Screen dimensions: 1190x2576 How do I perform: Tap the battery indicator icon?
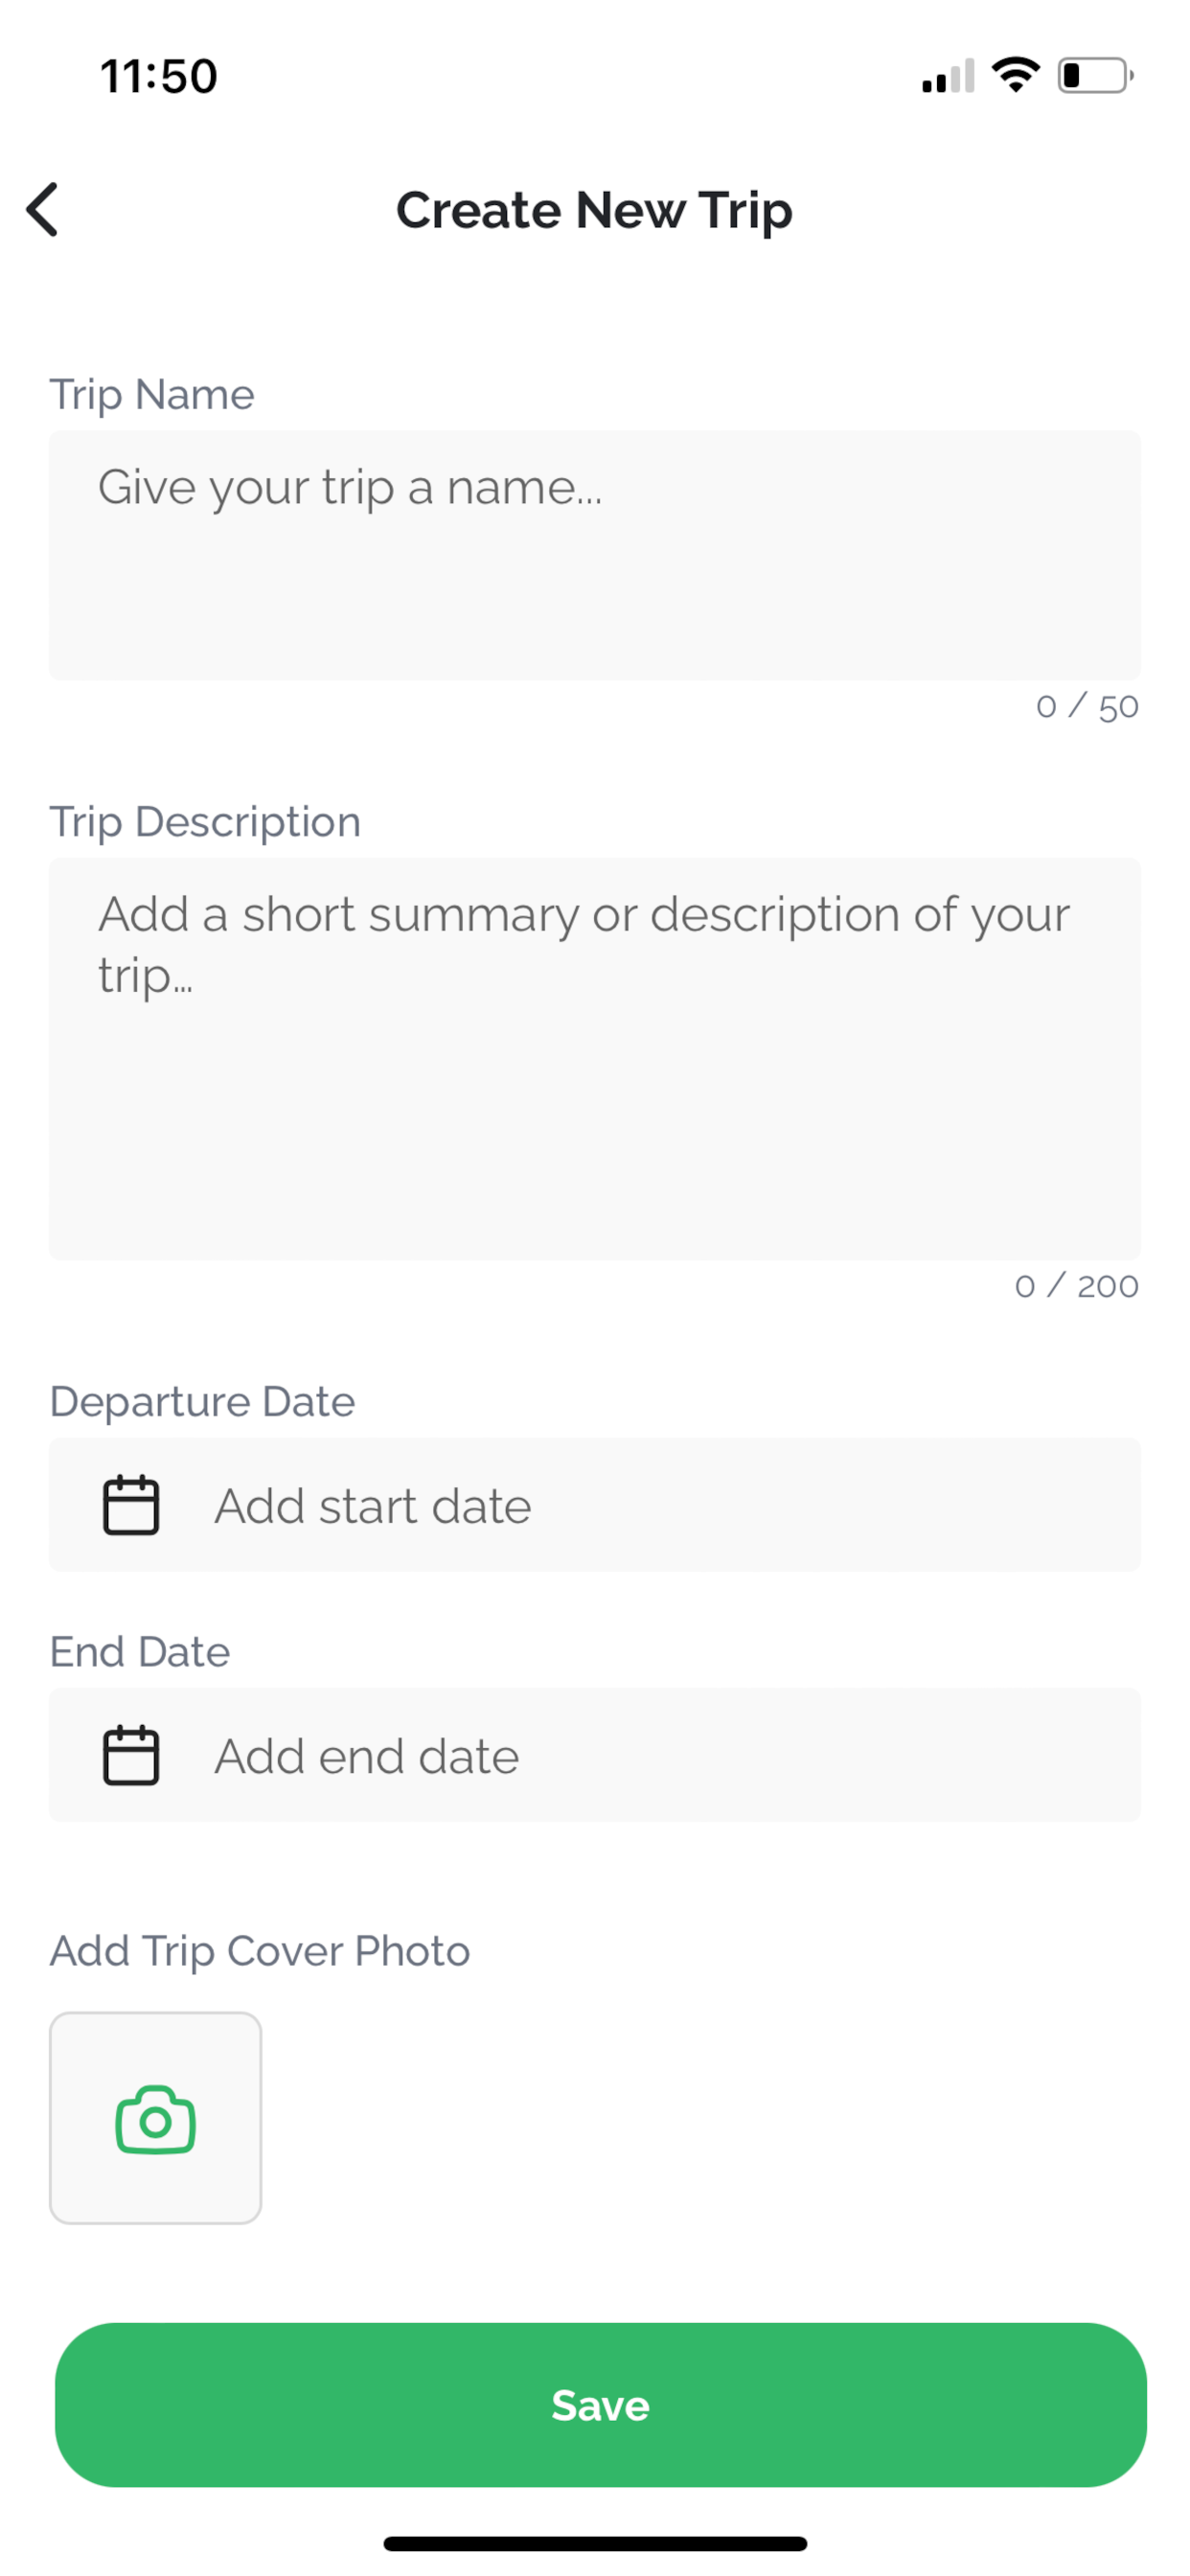click(1095, 75)
